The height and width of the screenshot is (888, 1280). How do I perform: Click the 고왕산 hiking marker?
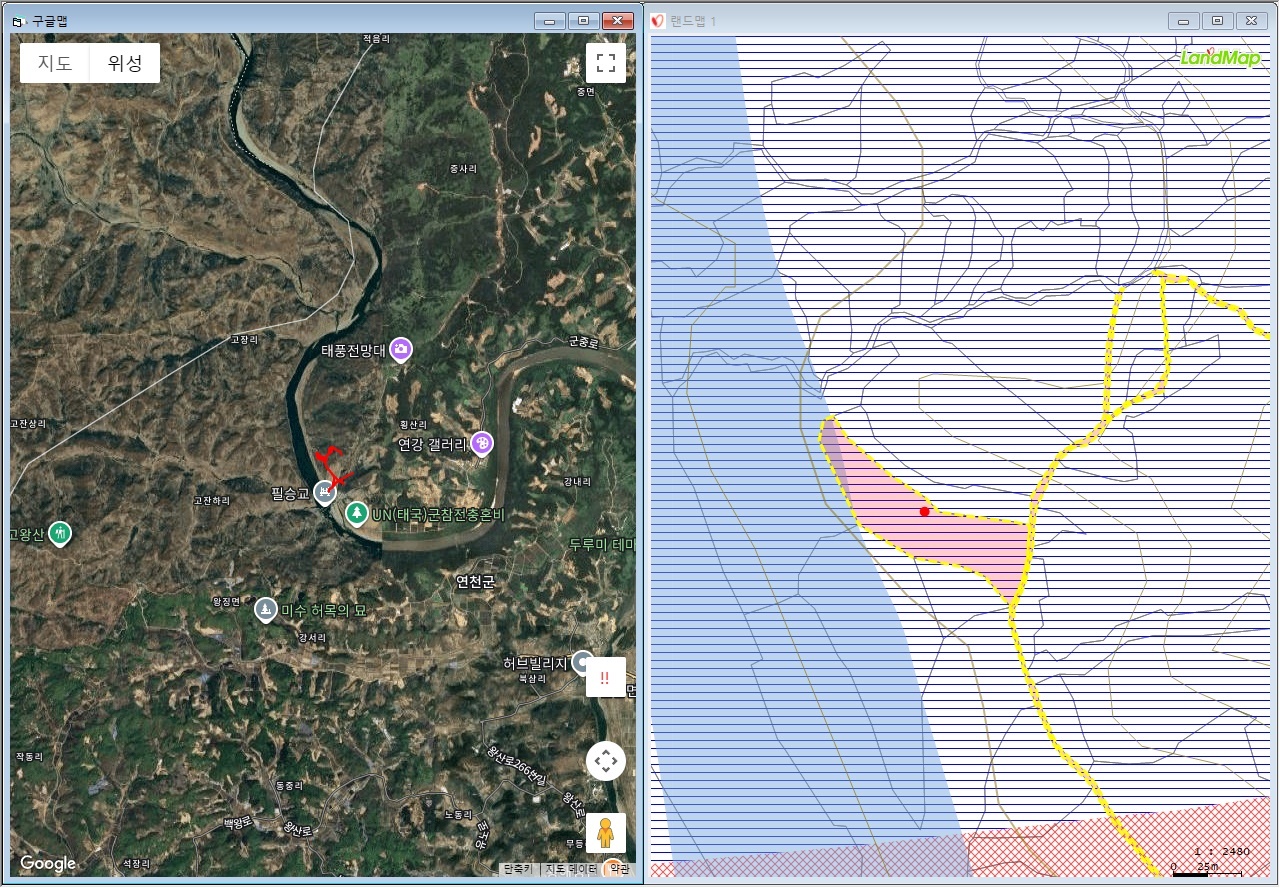click(61, 533)
